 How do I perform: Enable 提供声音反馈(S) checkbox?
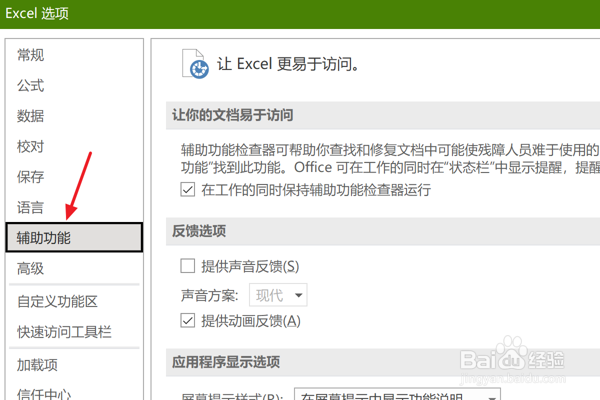(x=188, y=266)
